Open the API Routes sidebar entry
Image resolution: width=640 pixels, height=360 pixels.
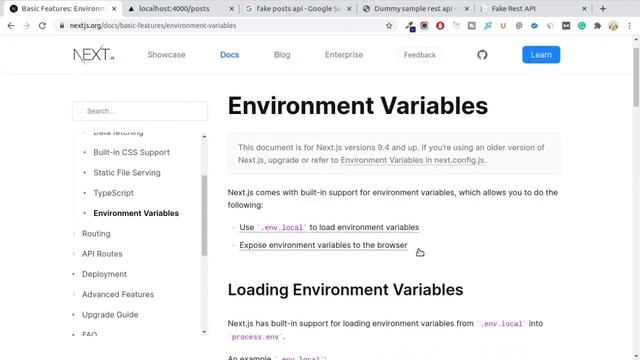(102, 254)
